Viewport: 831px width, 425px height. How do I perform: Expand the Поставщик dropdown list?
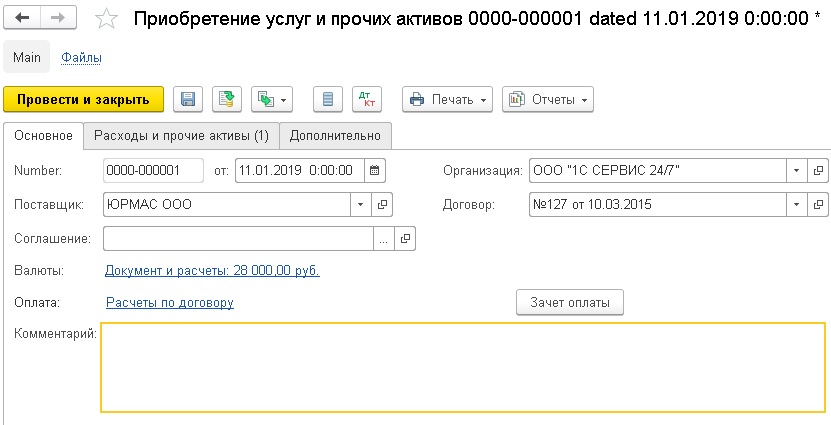click(x=360, y=205)
